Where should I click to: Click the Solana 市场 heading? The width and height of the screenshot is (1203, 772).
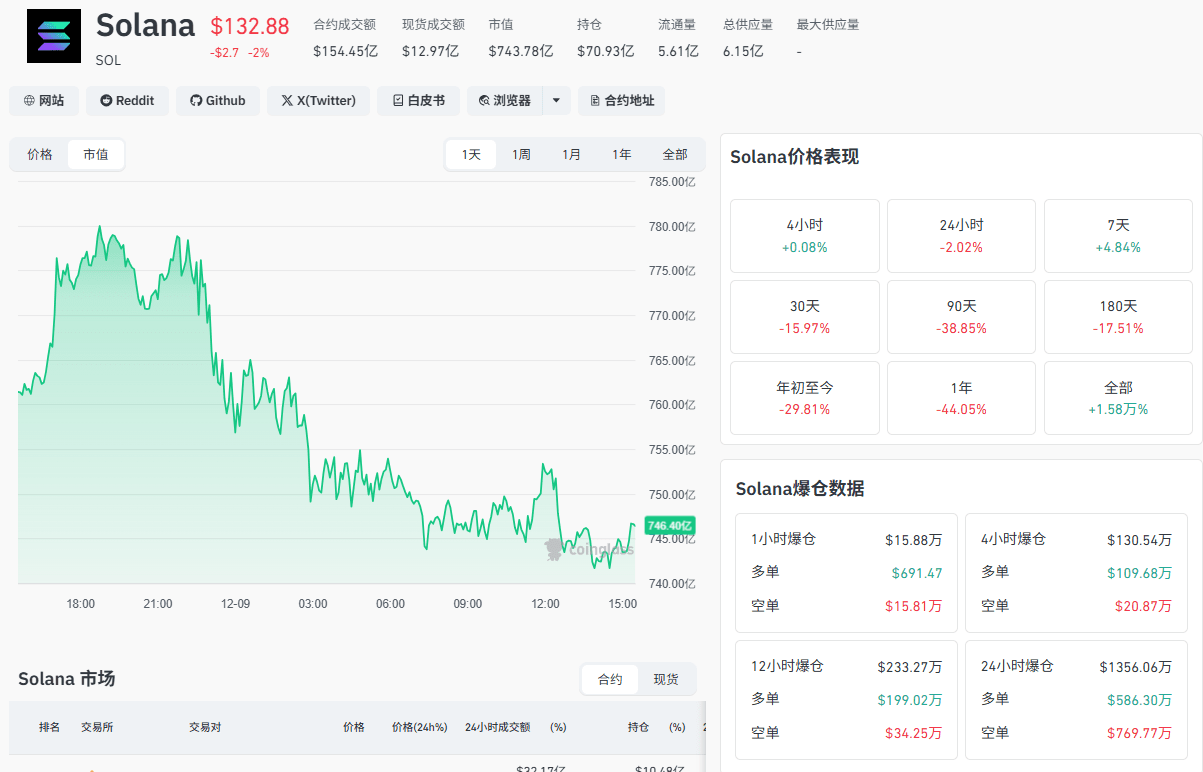tap(66, 679)
